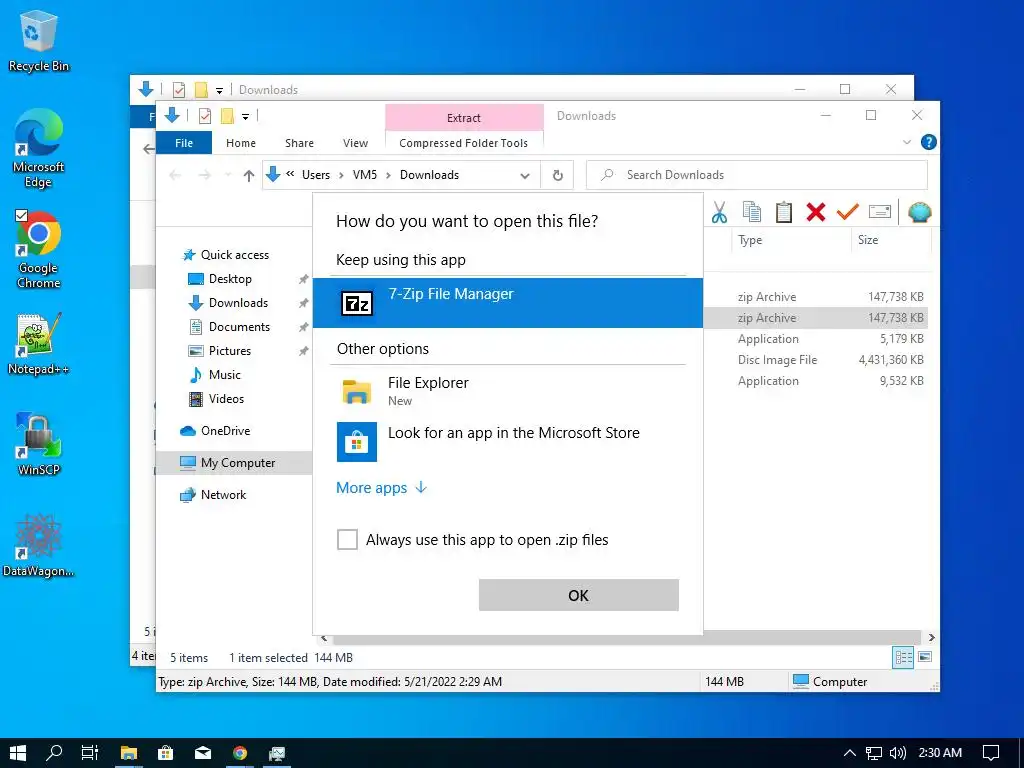Open taskbar Search

[54, 753]
